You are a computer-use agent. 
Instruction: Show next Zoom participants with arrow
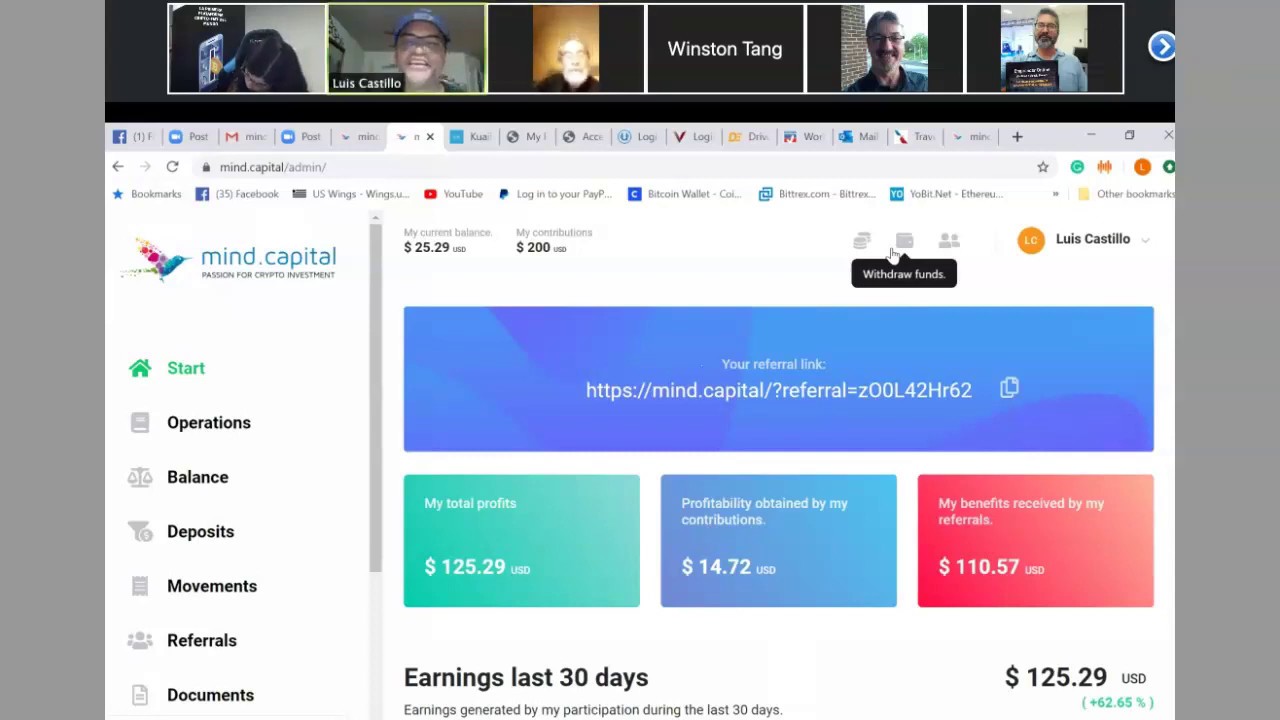coord(1161,46)
